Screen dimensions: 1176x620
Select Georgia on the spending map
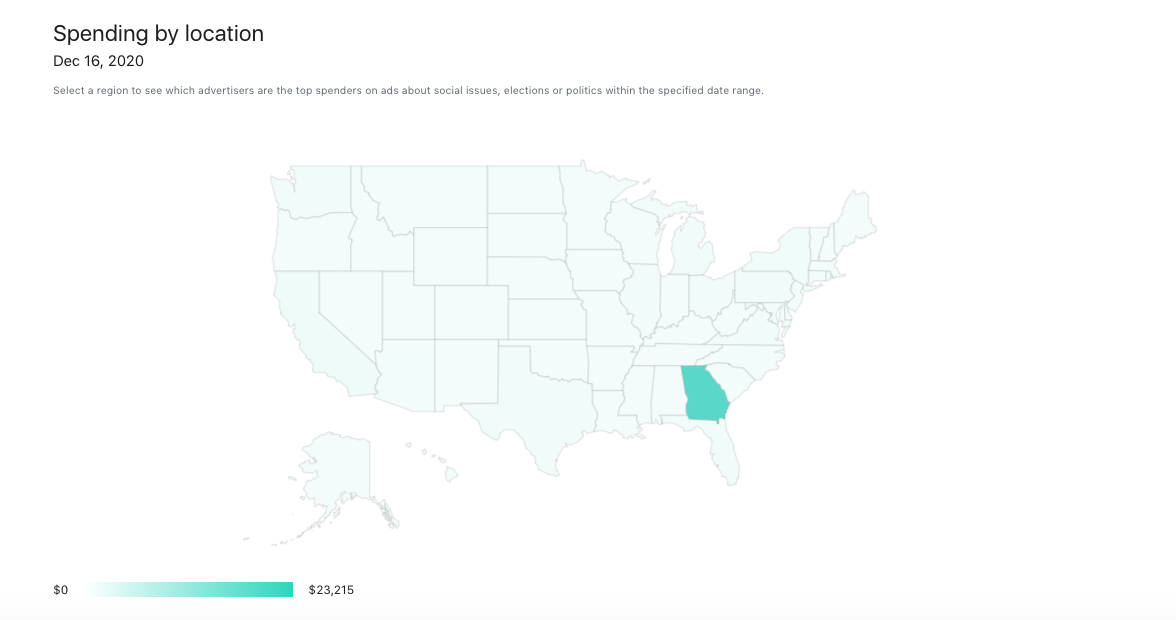point(703,395)
